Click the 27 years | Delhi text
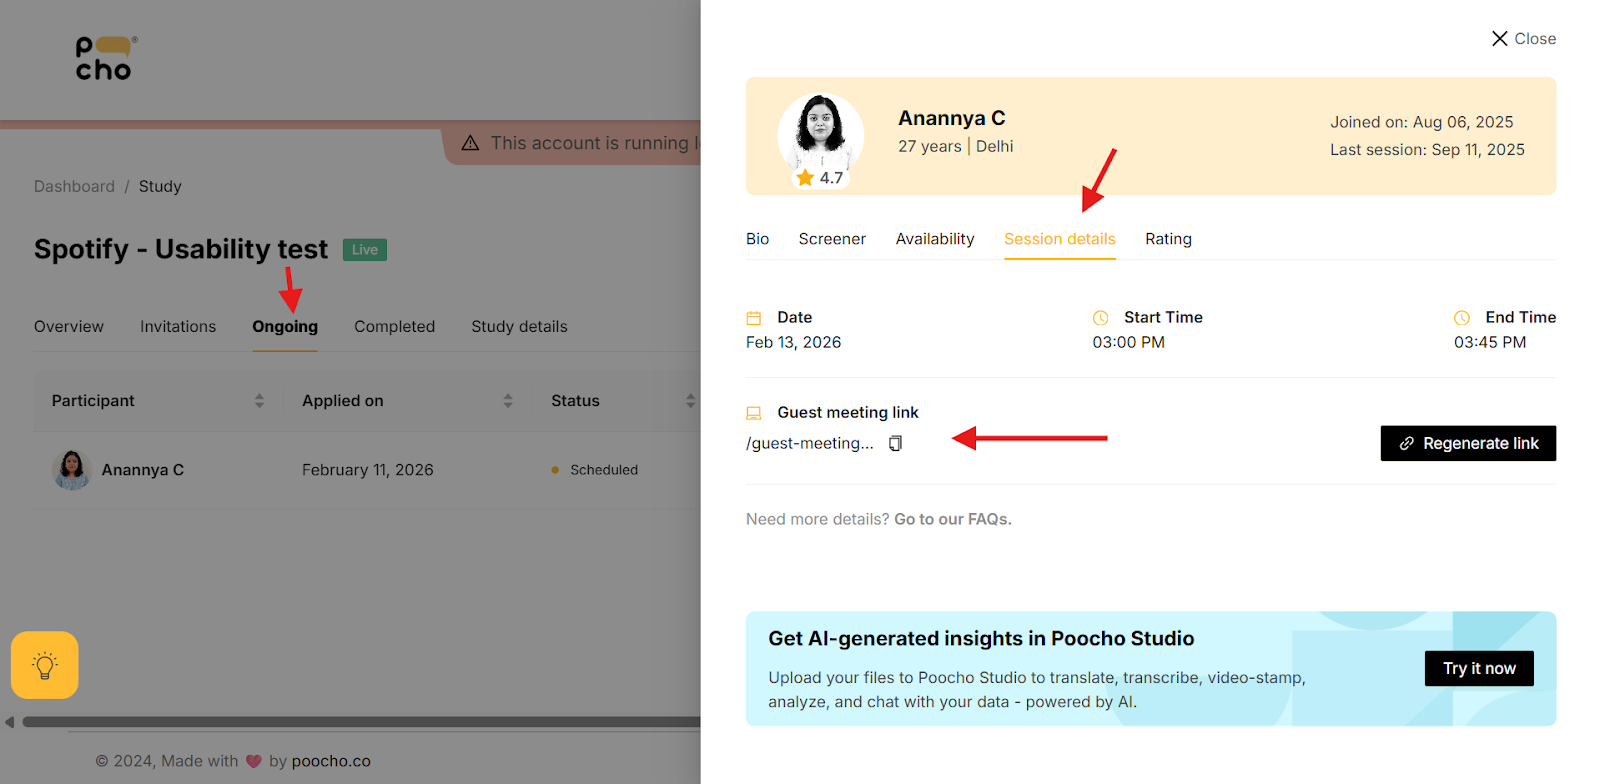This screenshot has height=784, width=1600. tap(956, 146)
